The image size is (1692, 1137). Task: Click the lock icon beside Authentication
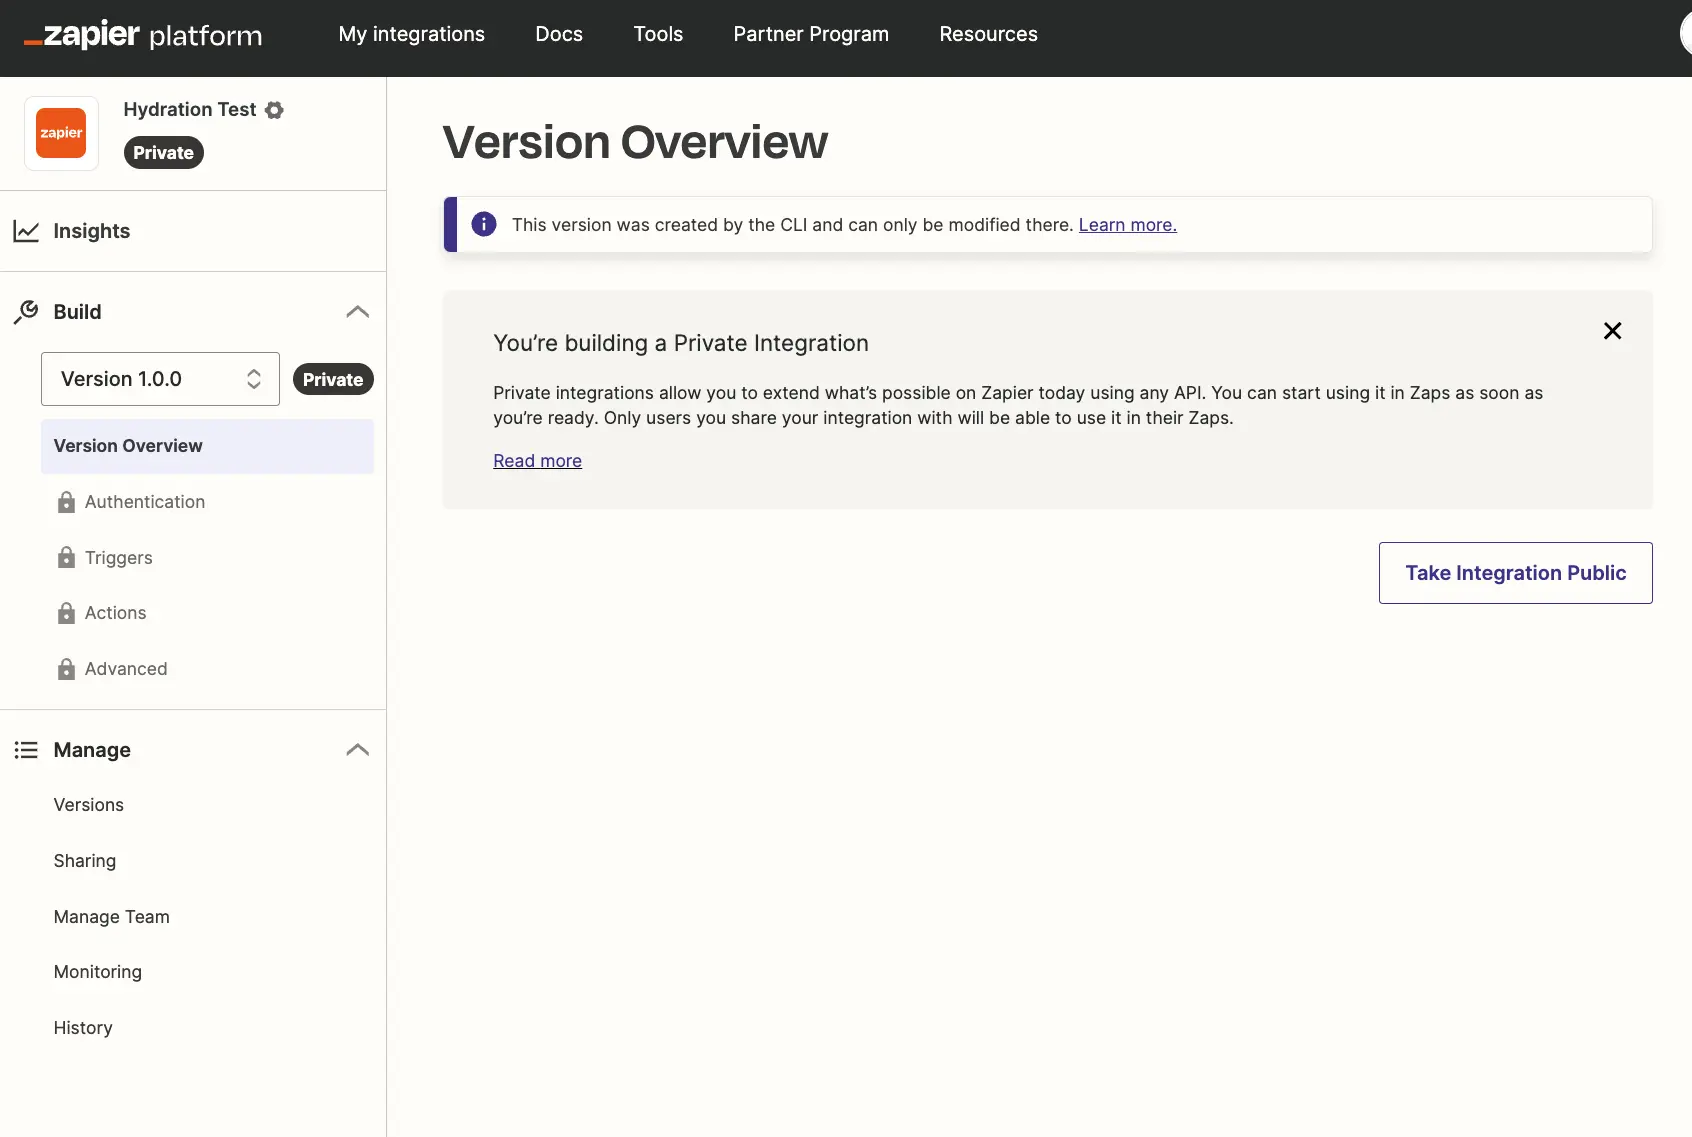(66, 502)
